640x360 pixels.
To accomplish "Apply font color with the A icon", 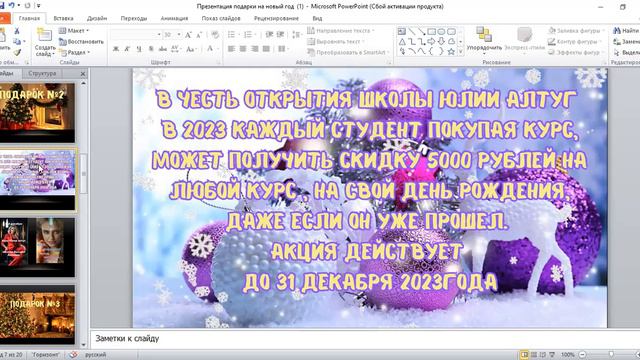I will (x=210, y=49).
